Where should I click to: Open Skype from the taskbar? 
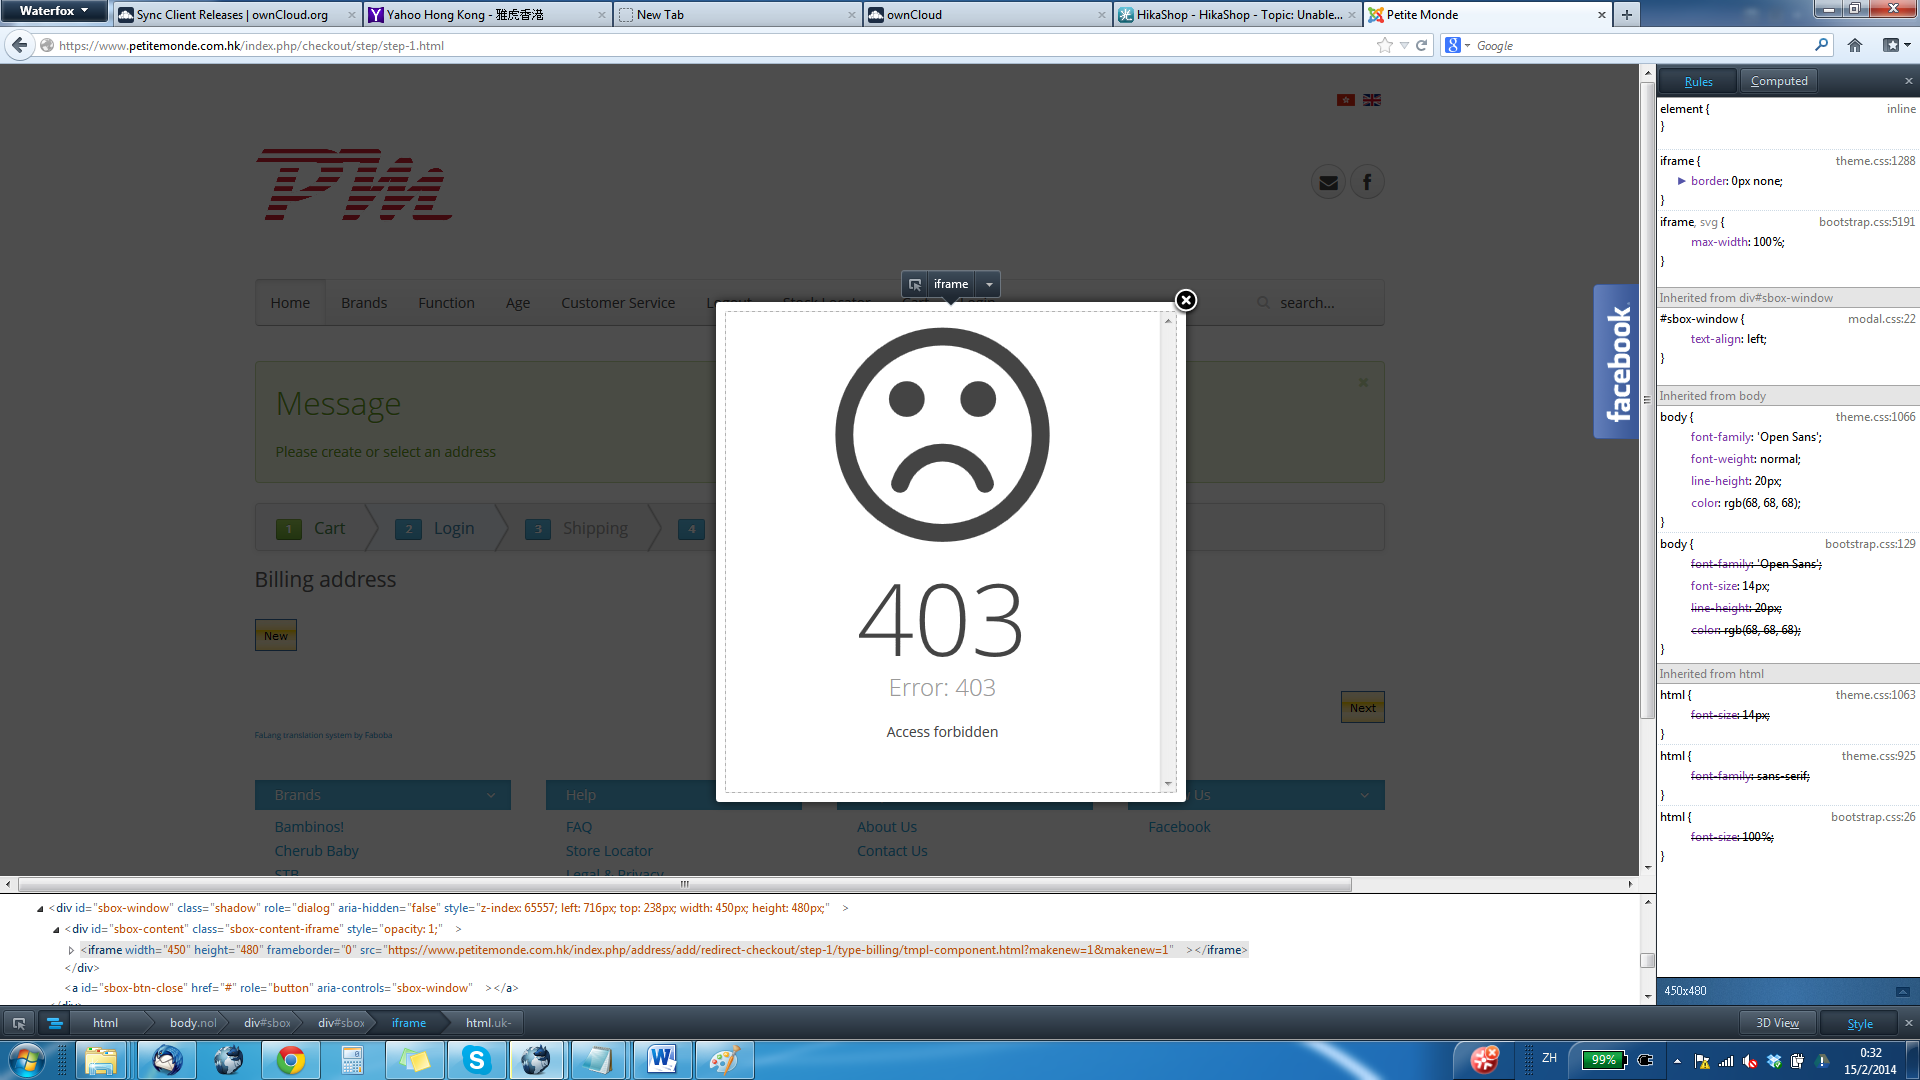pyautogui.click(x=476, y=1060)
